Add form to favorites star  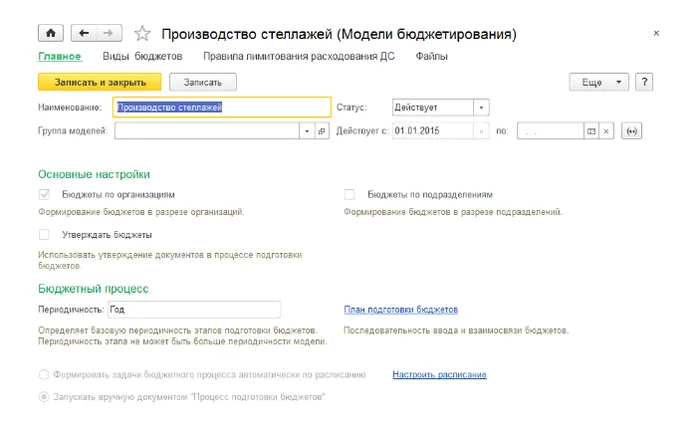[x=142, y=33]
